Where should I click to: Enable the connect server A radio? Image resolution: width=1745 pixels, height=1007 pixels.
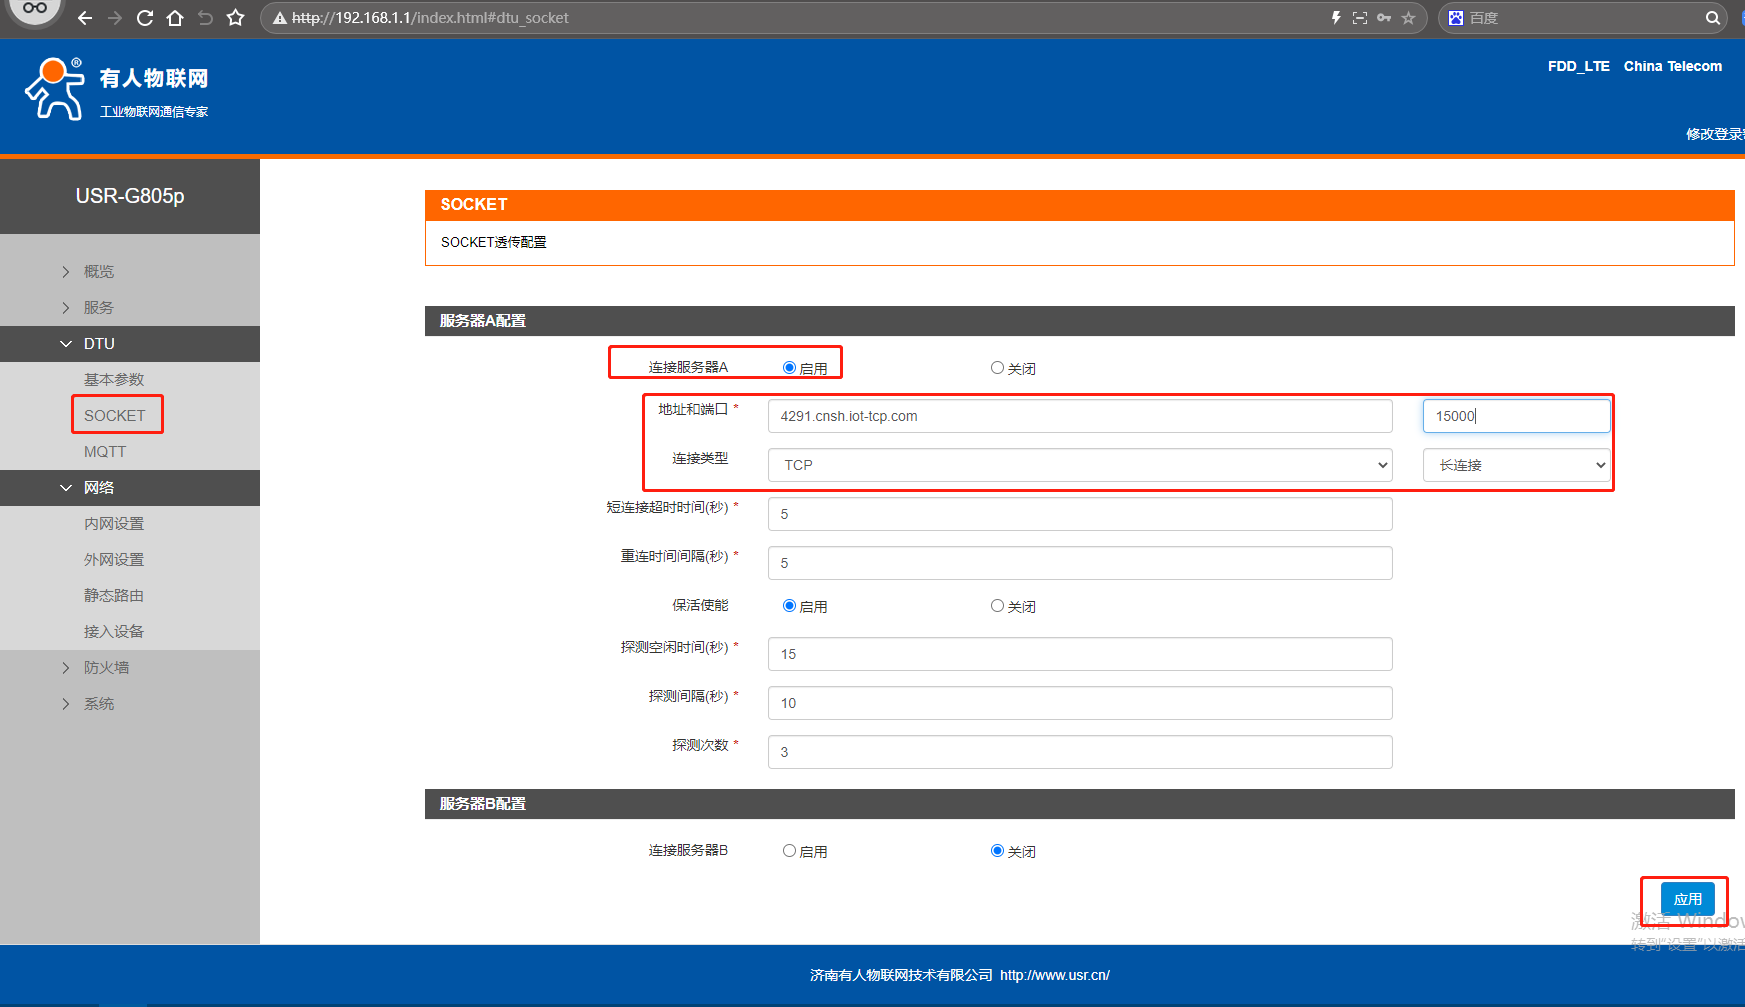pos(789,368)
